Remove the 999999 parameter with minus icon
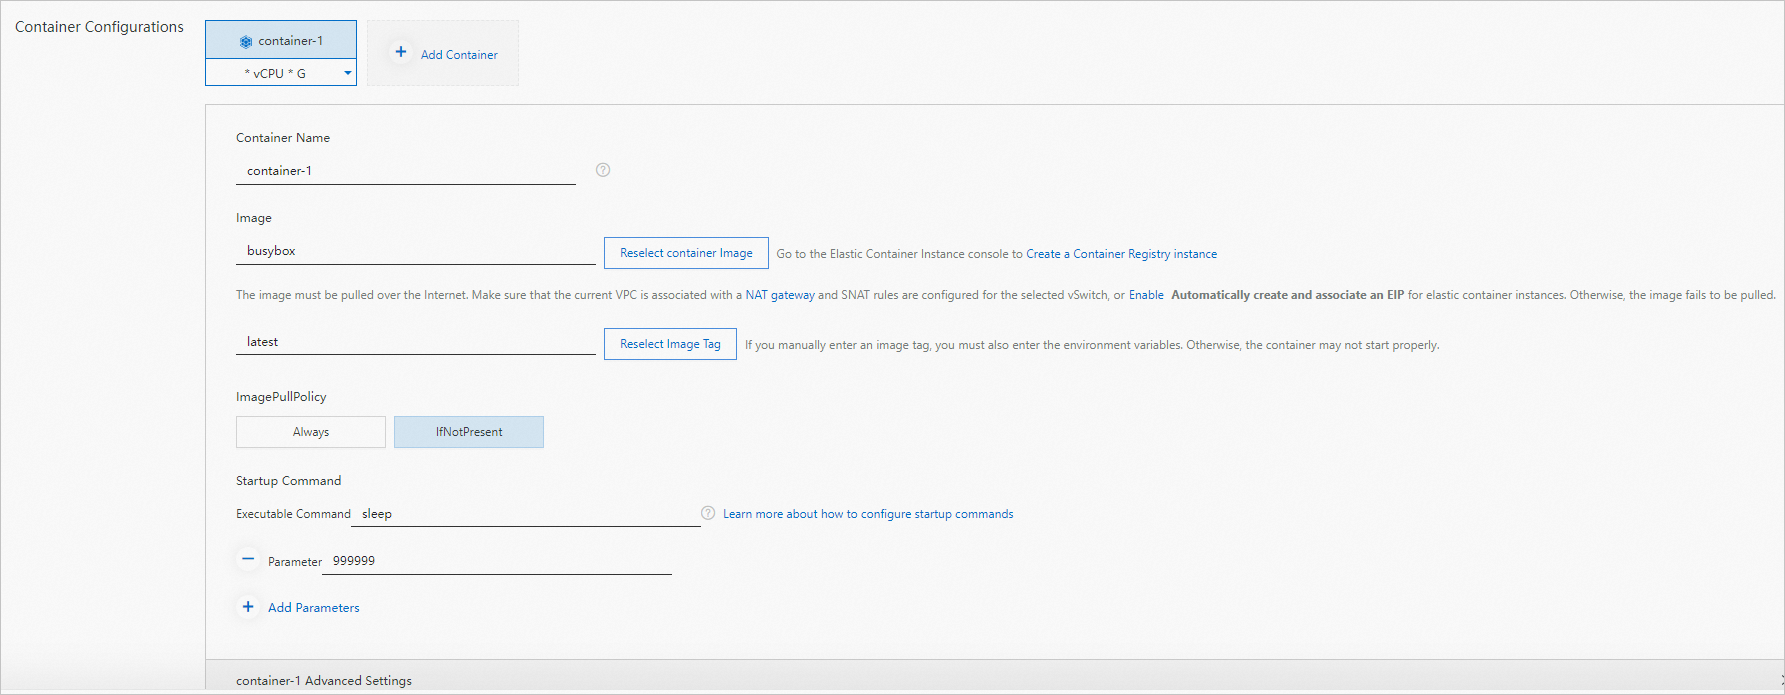 click(248, 560)
